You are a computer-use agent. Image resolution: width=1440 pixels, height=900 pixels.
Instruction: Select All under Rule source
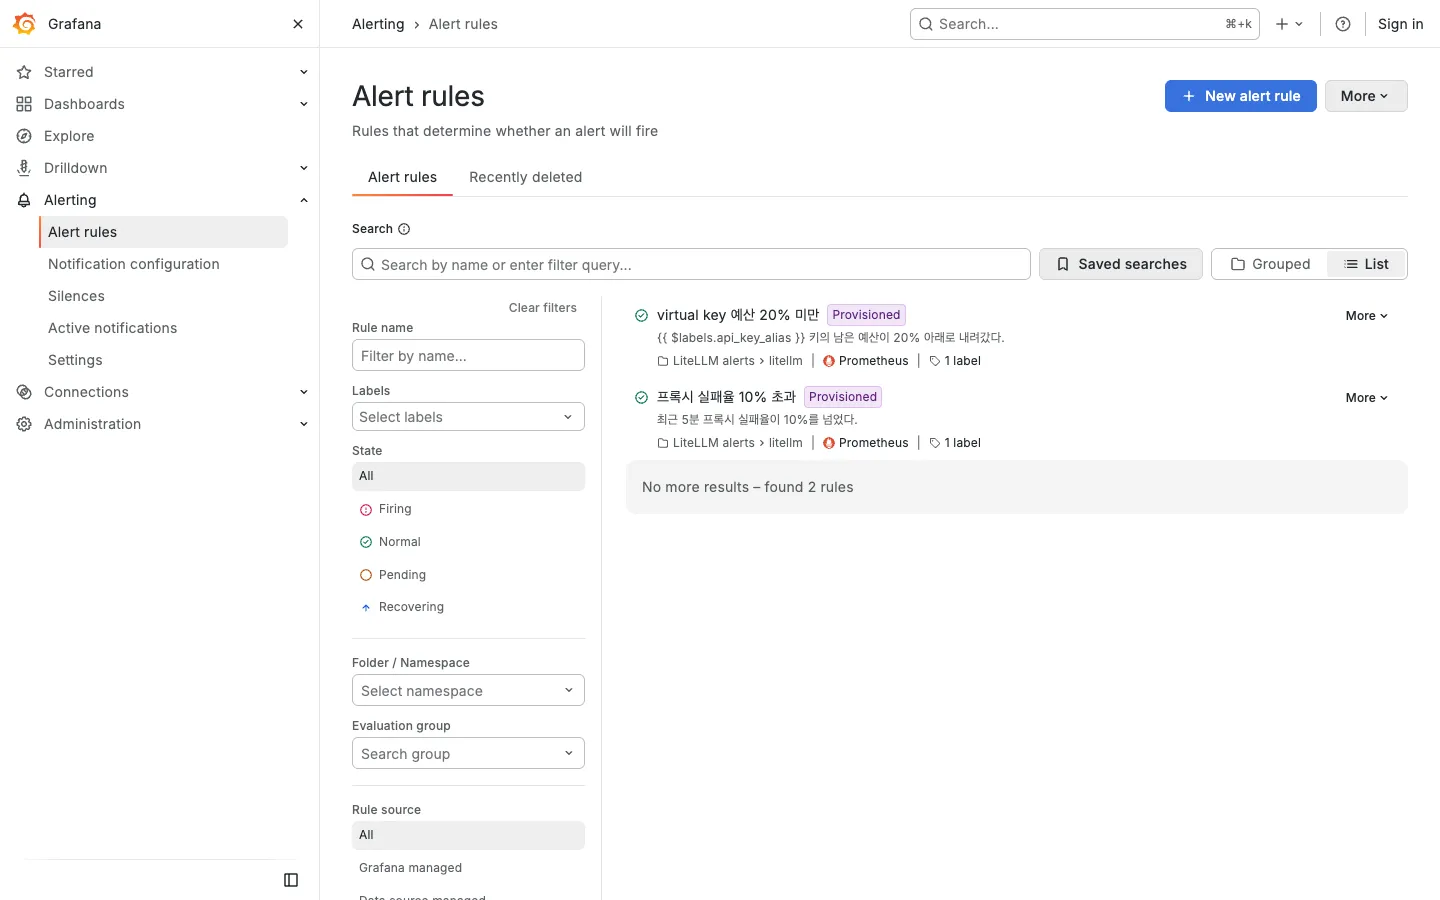tap(468, 835)
